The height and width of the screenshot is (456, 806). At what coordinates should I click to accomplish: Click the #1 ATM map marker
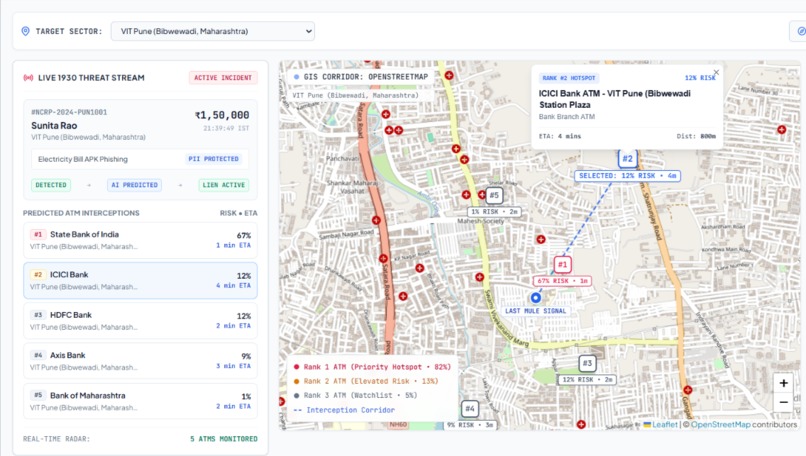pyautogui.click(x=562, y=265)
